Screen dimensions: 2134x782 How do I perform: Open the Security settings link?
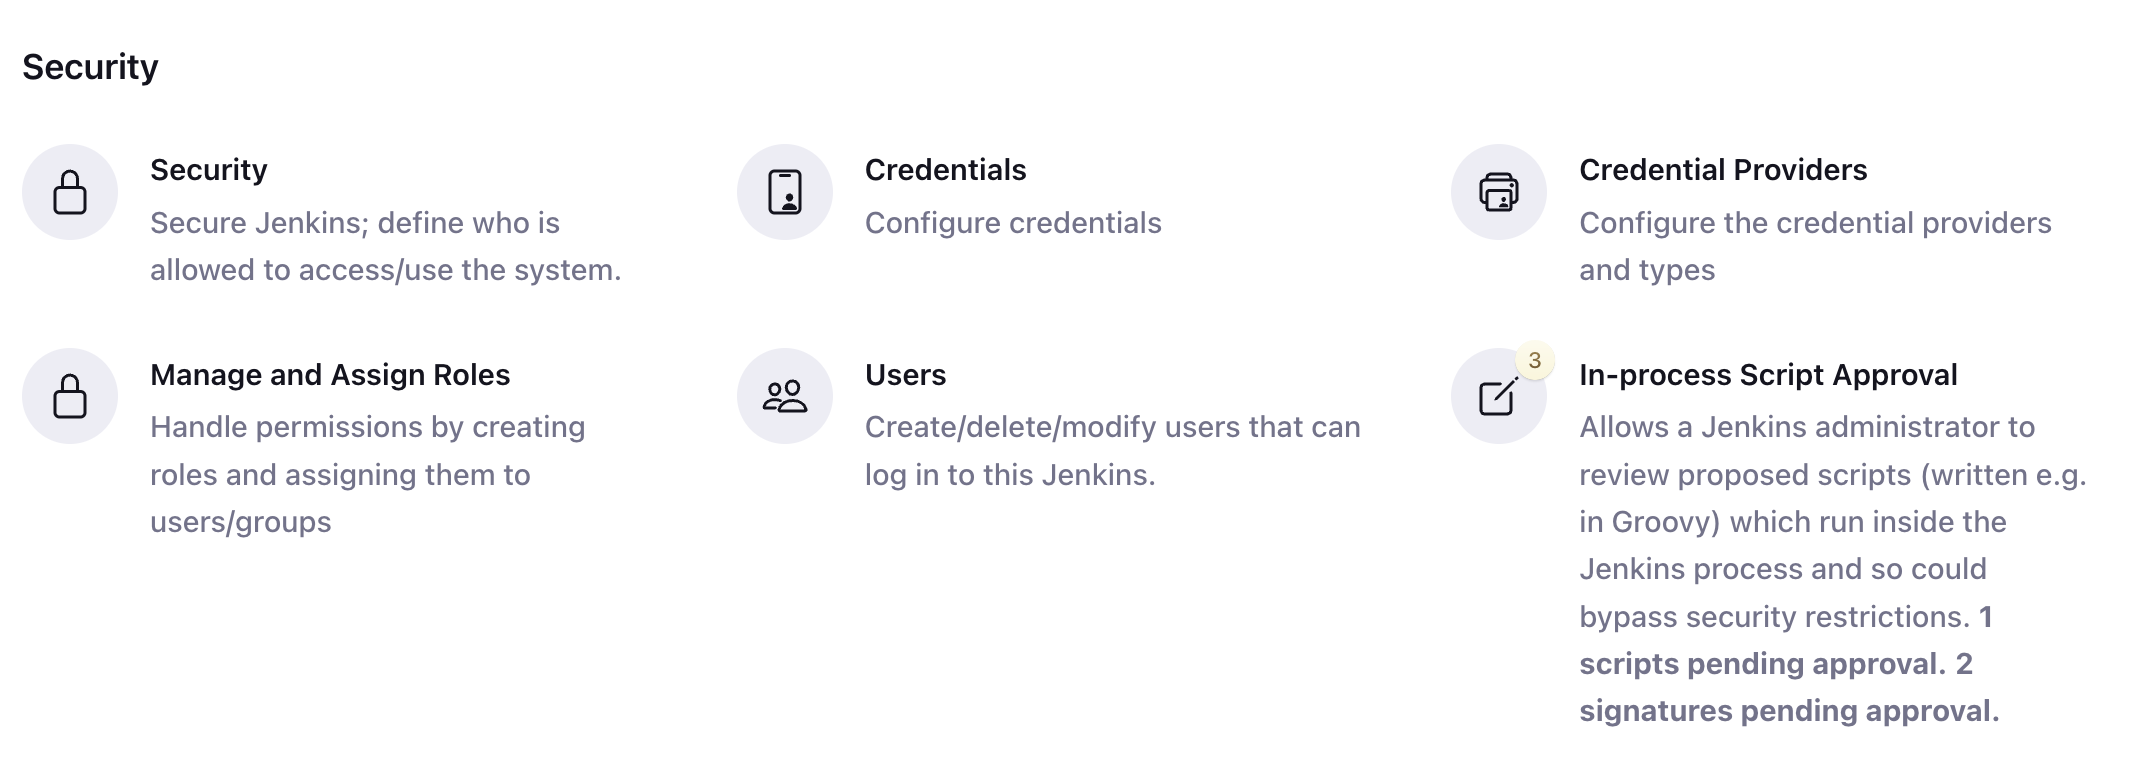coord(209,169)
